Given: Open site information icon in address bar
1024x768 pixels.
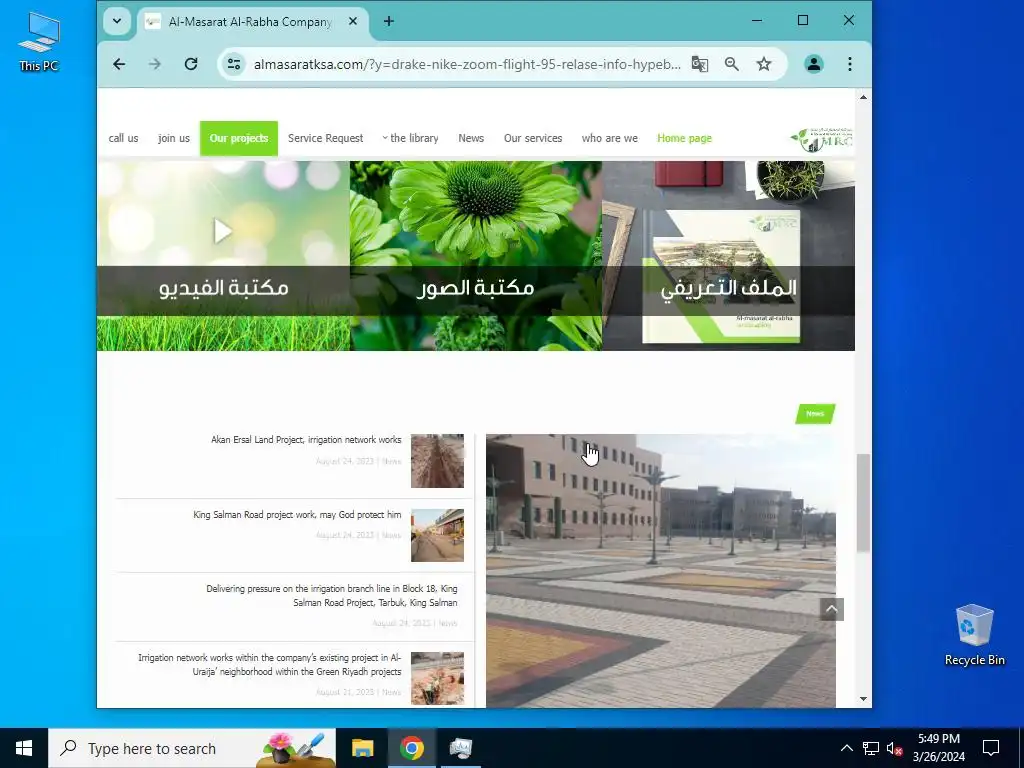Looking at the screenshot, I should (234, 64).
